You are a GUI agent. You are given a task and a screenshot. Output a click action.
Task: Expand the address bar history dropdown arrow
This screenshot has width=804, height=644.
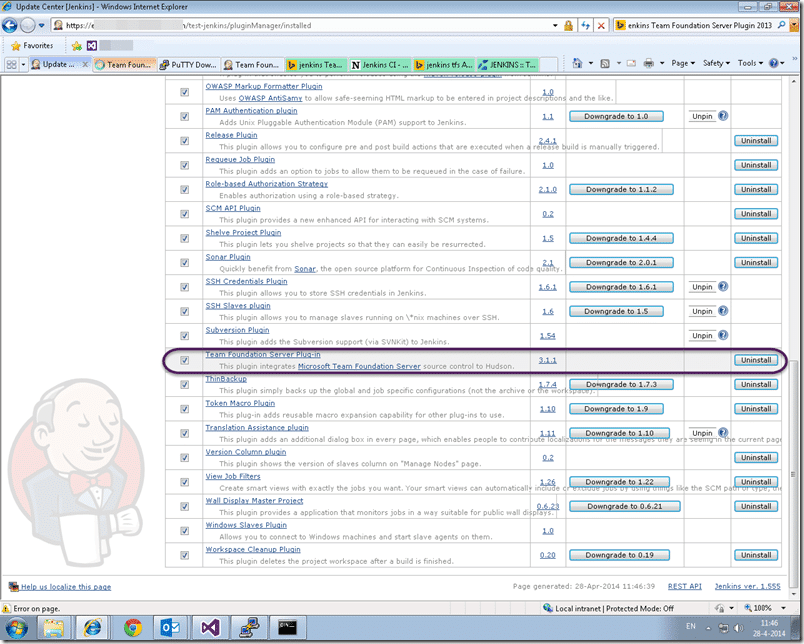tap(555, 25)
